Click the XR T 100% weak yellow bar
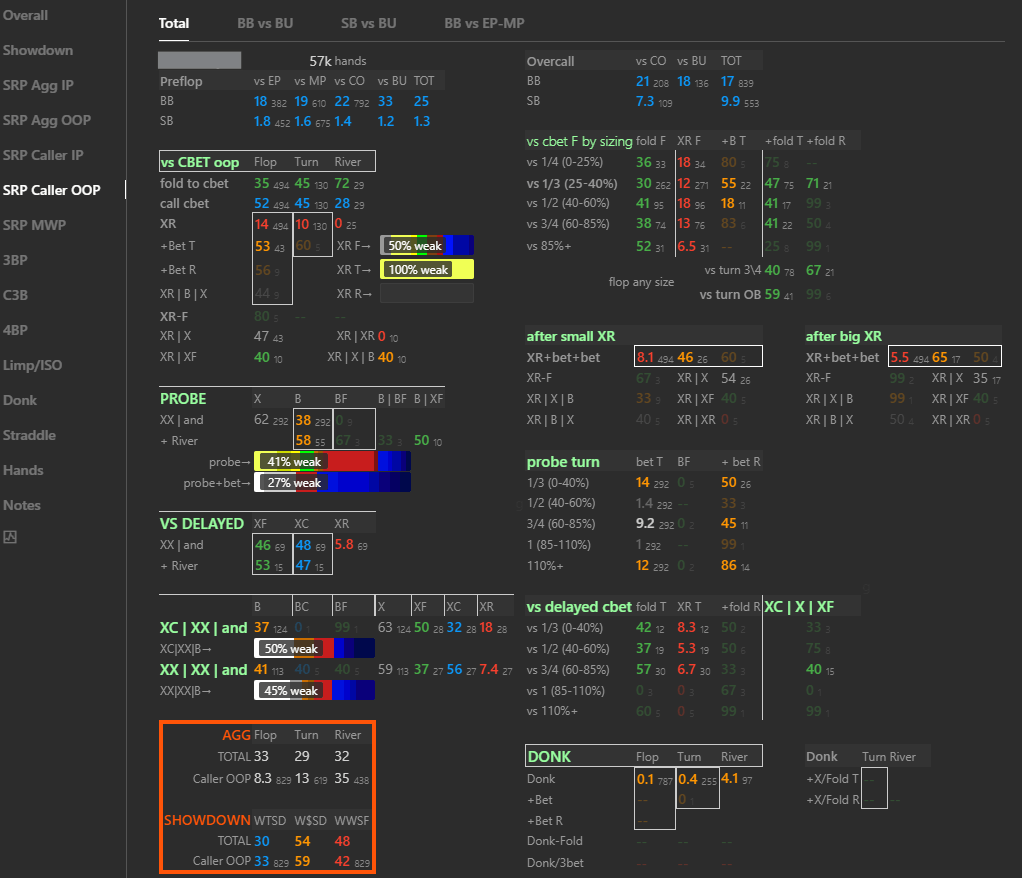This screenshot has height=878, width=1022. coord(427,269)
